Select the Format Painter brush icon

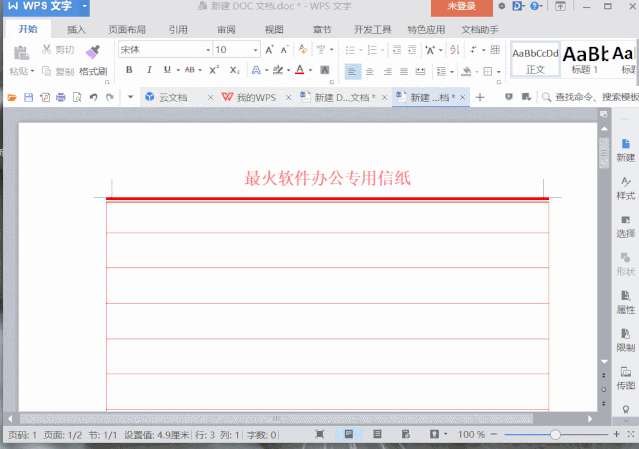(93, 52)
